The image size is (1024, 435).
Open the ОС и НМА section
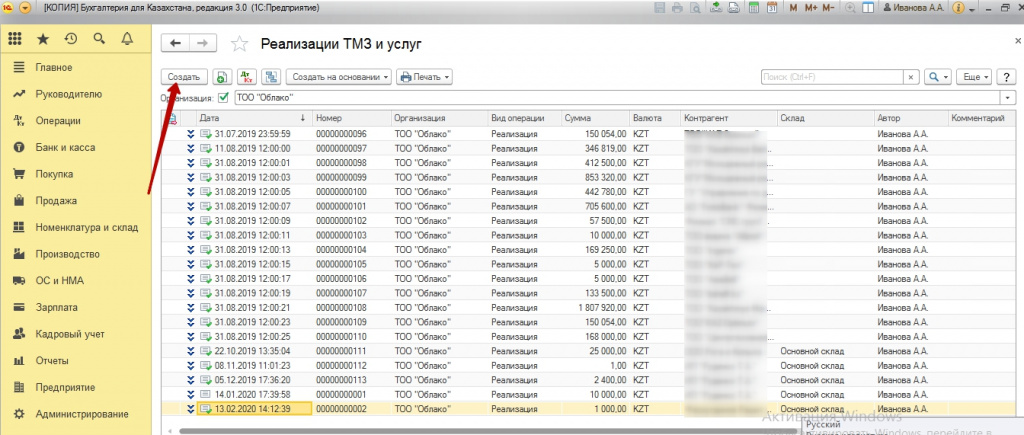[x=76, y=281]
